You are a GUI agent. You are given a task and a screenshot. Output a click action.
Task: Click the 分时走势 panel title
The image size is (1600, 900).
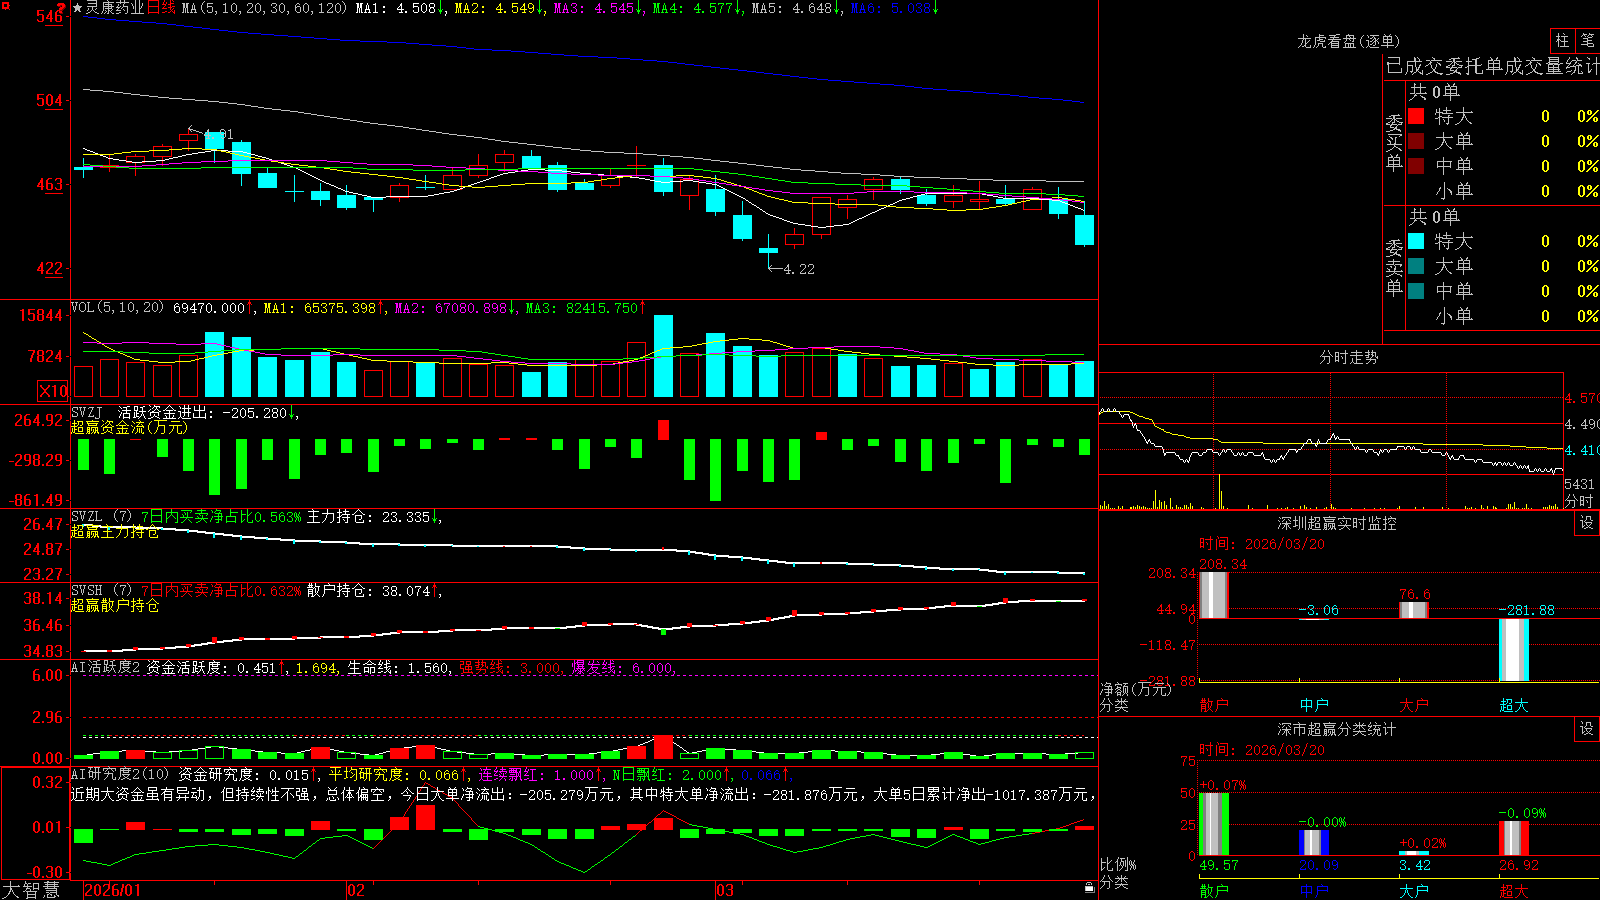pyautogui.click(x=1348, y=357)
